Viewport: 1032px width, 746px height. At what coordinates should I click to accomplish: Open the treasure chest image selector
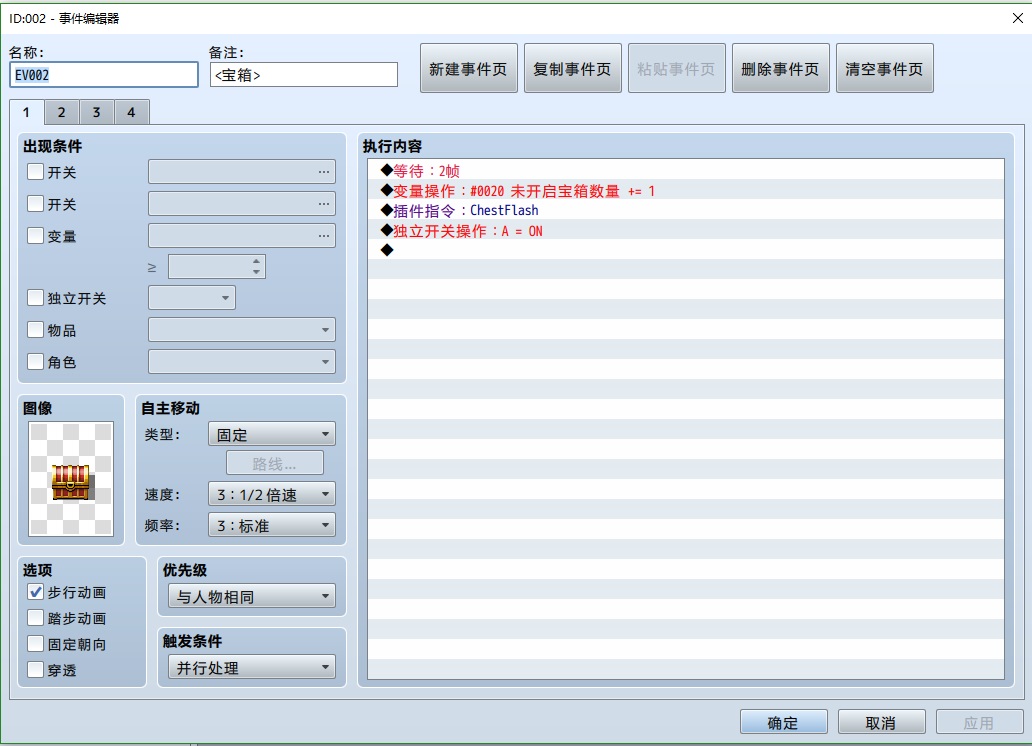71,479
